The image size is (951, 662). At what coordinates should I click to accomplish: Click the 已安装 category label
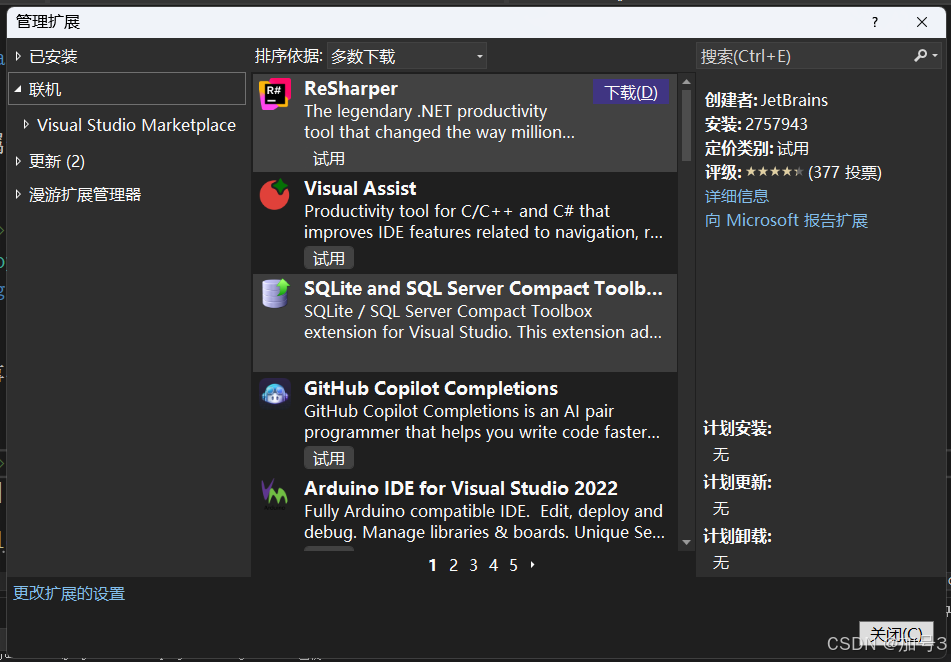click(53, 56)
